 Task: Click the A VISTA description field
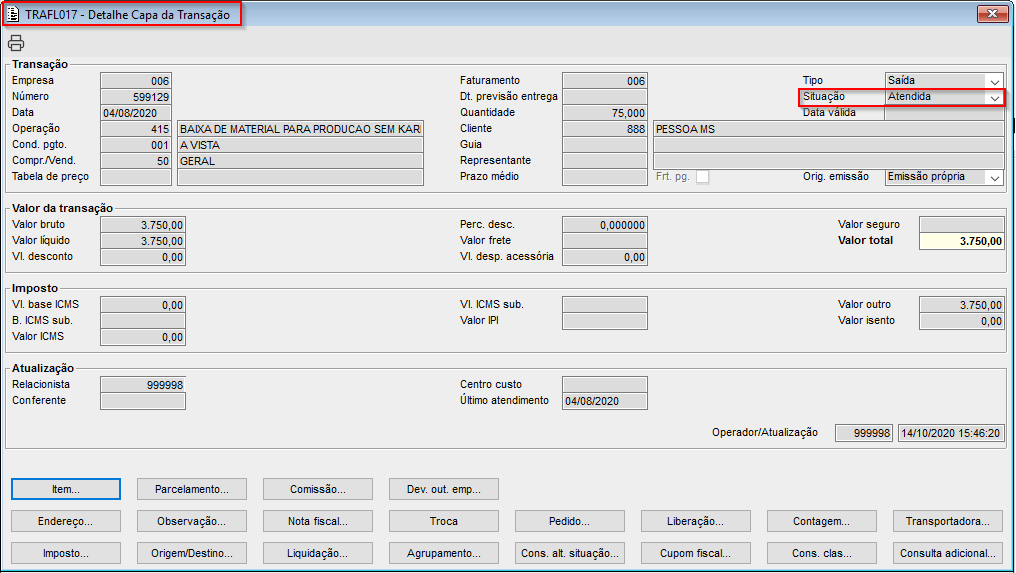click(301, 145)
